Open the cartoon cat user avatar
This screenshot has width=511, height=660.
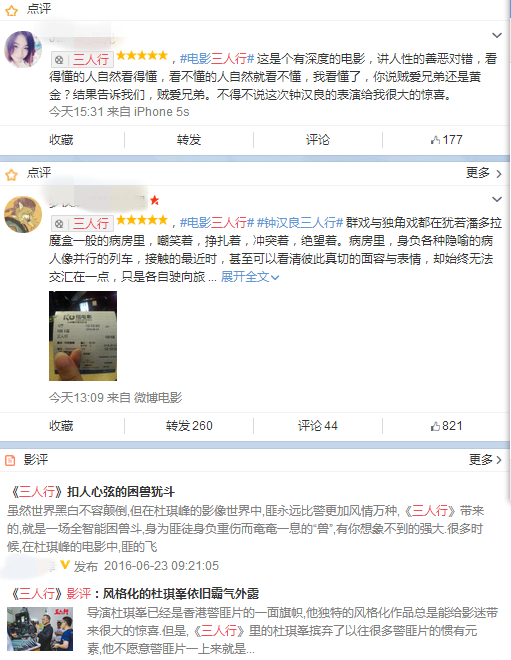[x=23, y=214]
